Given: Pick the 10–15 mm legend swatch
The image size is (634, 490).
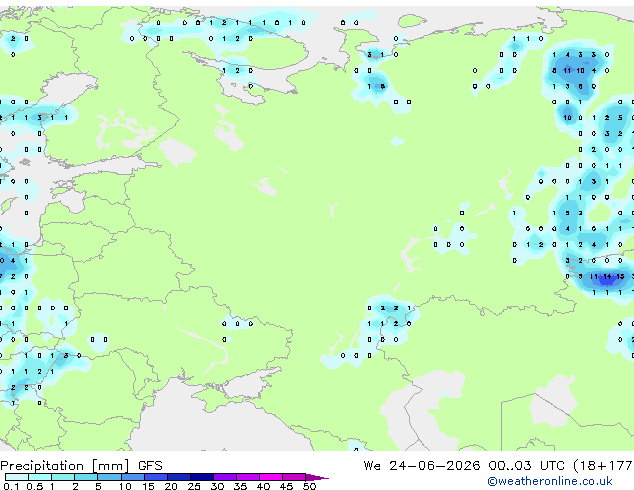Looking at the screenshot, I should 132,477.
